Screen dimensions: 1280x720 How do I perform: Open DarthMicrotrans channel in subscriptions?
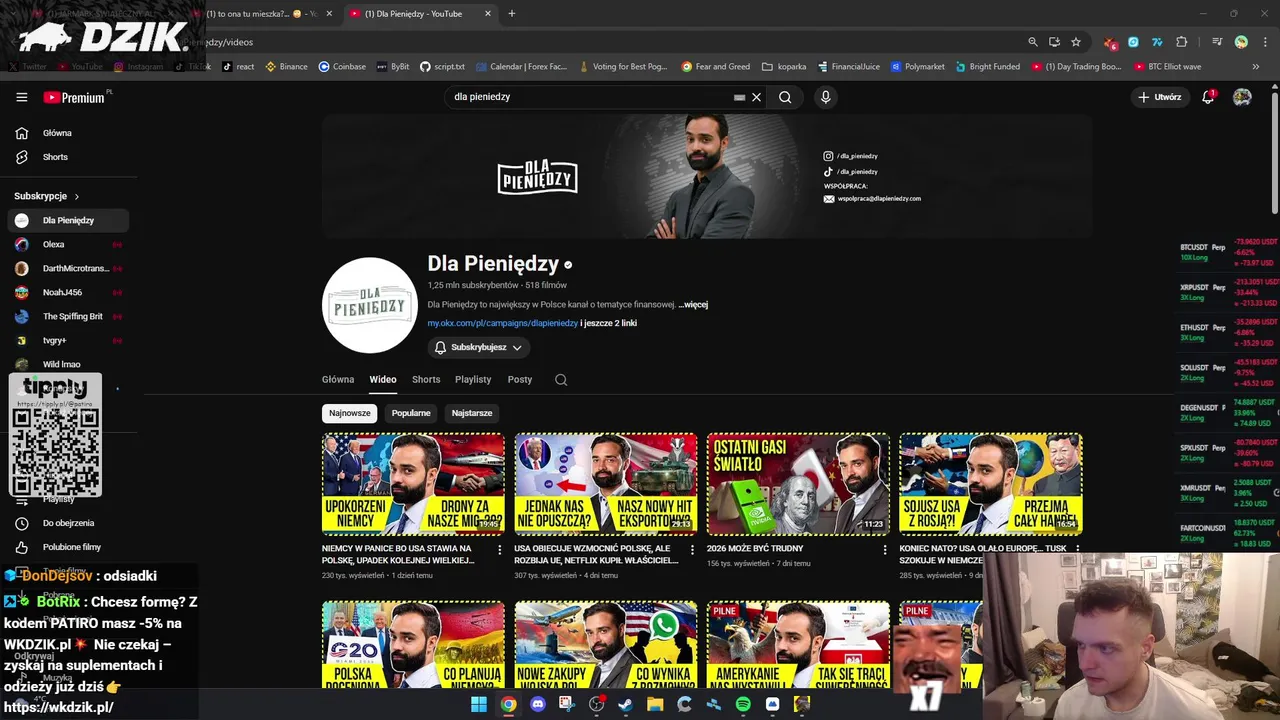[68, 268]
